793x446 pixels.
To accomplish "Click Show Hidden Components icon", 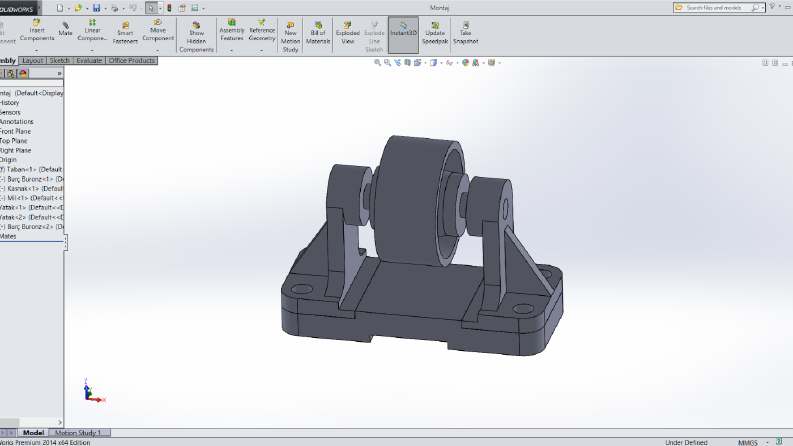I will [x=196, y=36].
